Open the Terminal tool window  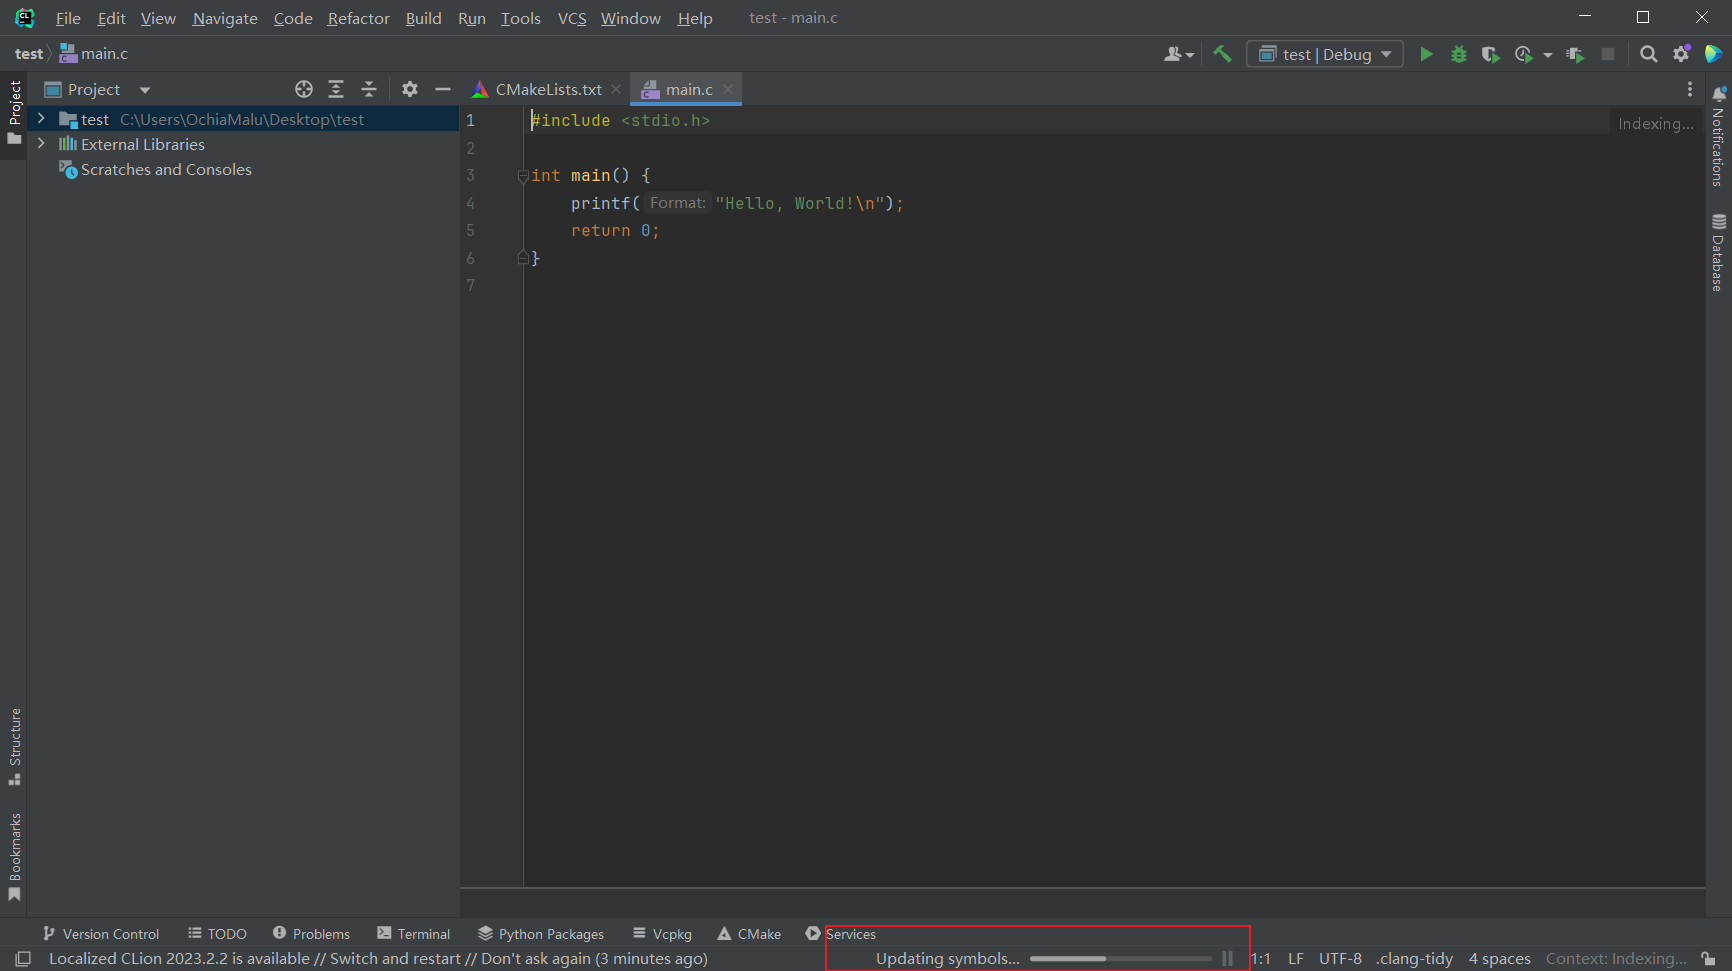click(414, 933)
